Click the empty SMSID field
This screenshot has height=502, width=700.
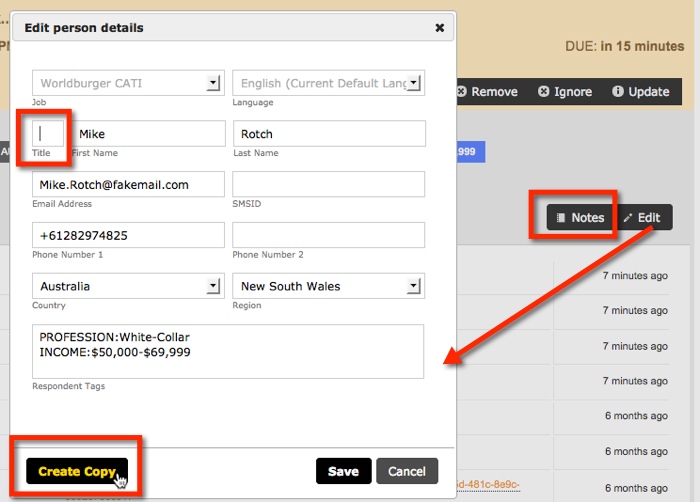[329, 185]
